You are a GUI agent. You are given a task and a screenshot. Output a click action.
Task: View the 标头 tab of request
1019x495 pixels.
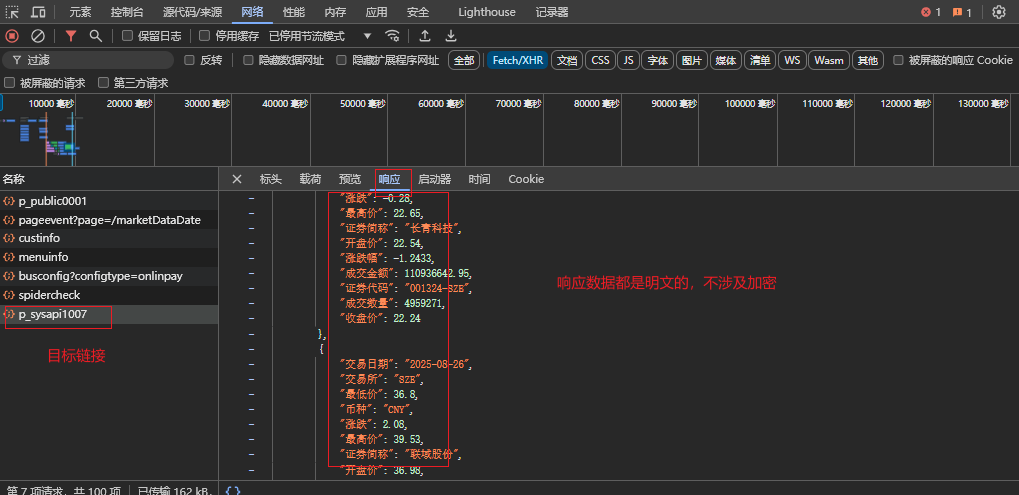click(270, 179)
